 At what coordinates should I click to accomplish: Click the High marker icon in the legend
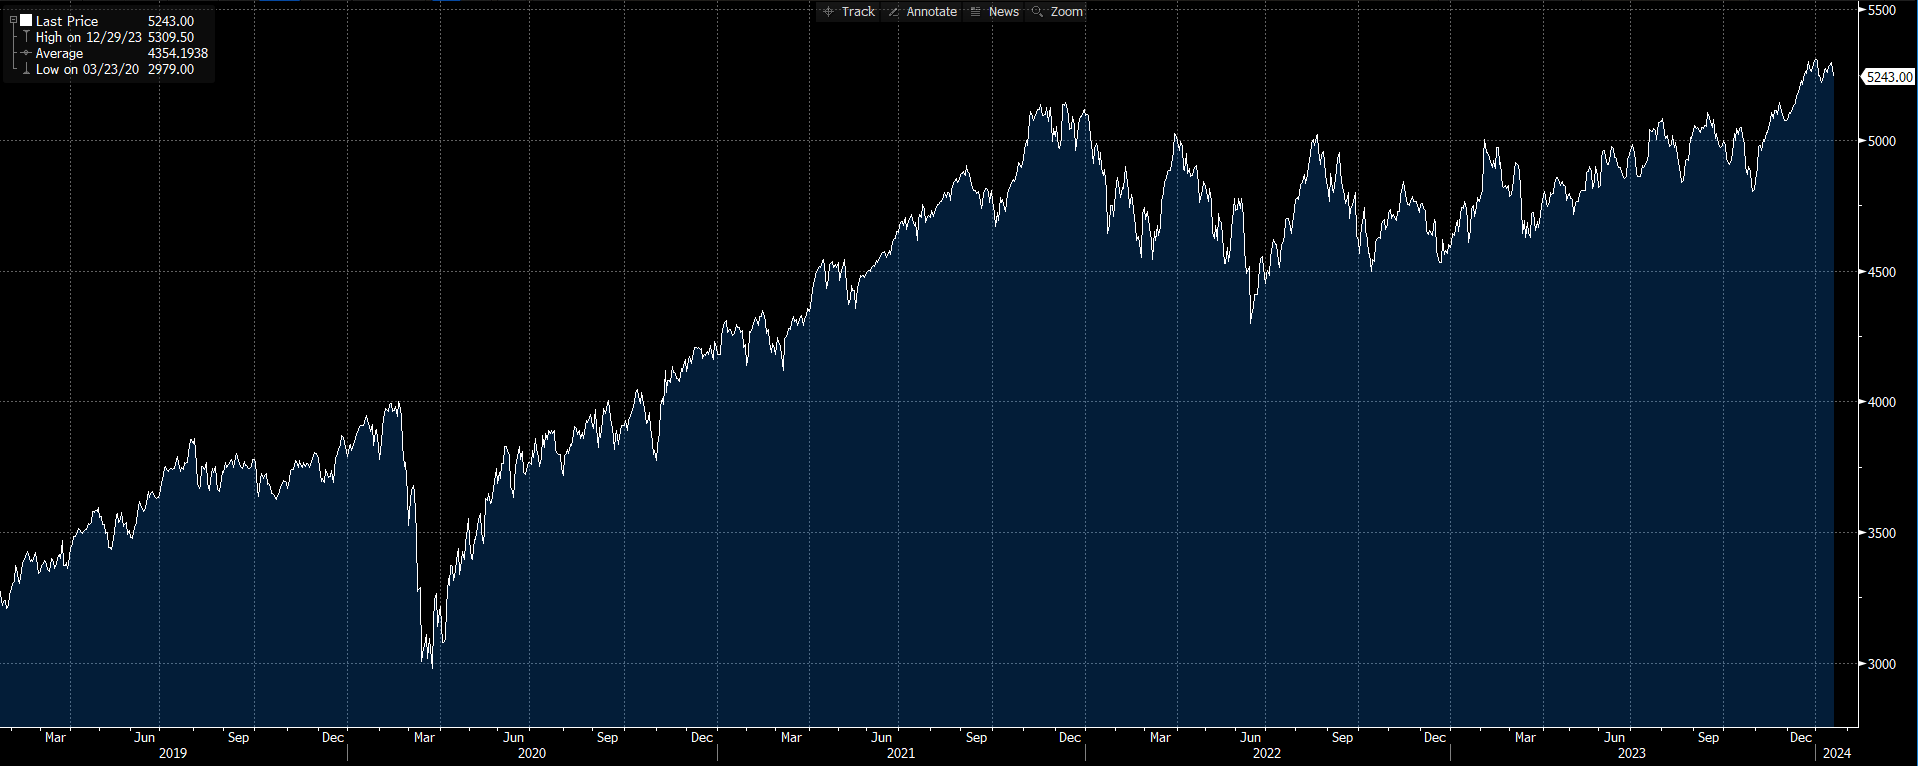(x=26, y=37)
